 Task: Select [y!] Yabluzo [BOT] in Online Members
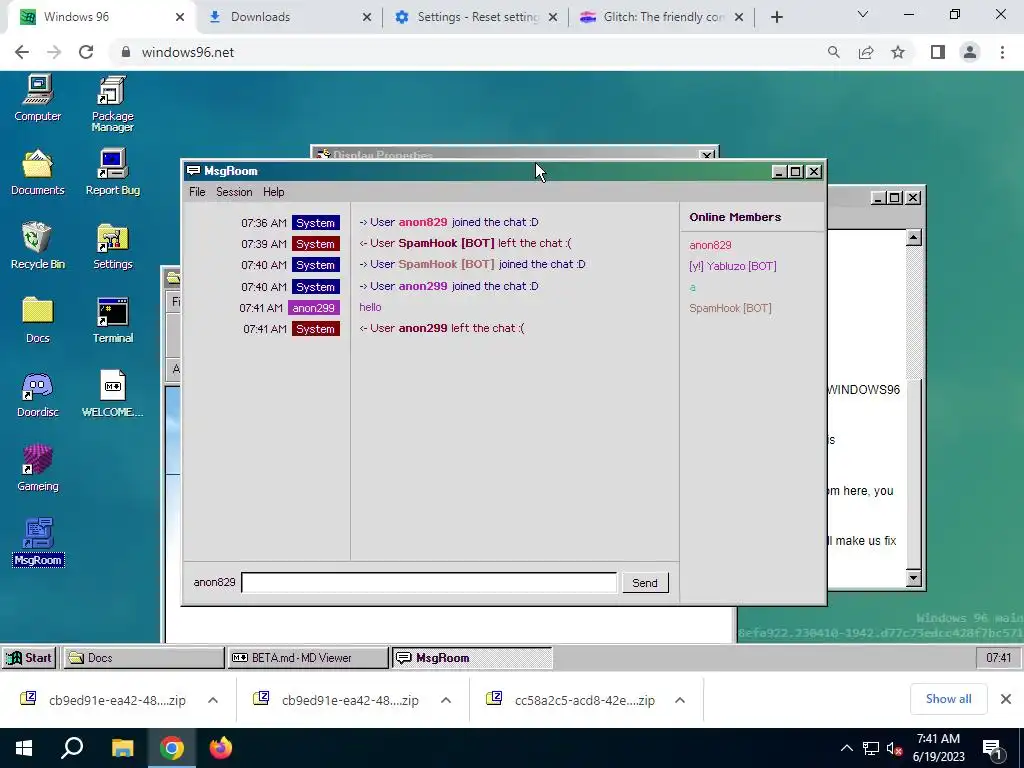733,266
